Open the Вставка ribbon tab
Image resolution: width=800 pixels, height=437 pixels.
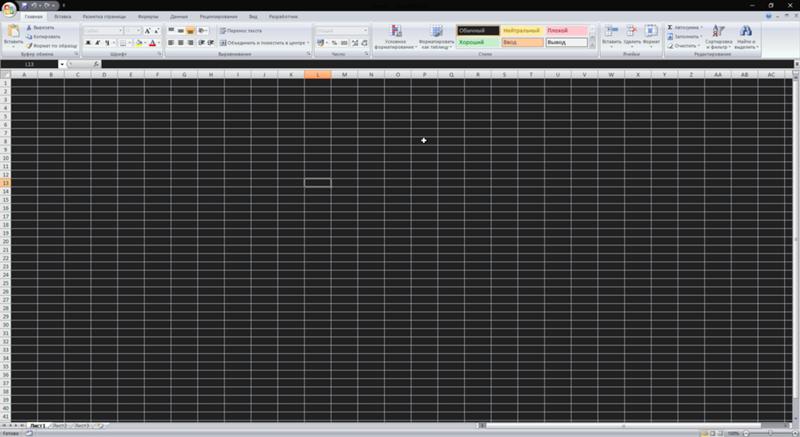coord(62,17)
